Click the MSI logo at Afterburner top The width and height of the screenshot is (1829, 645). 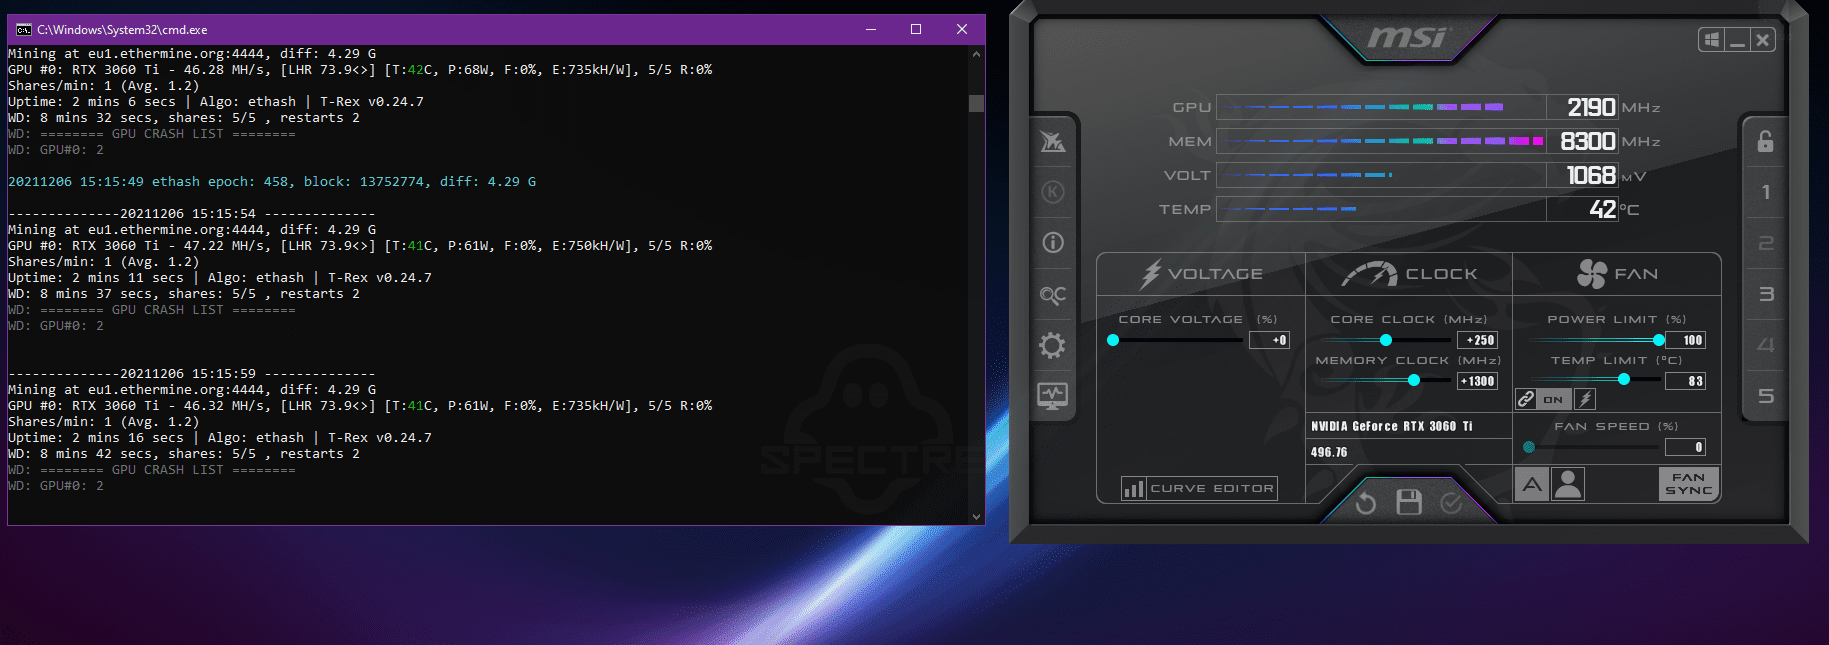coord(1408,37)
